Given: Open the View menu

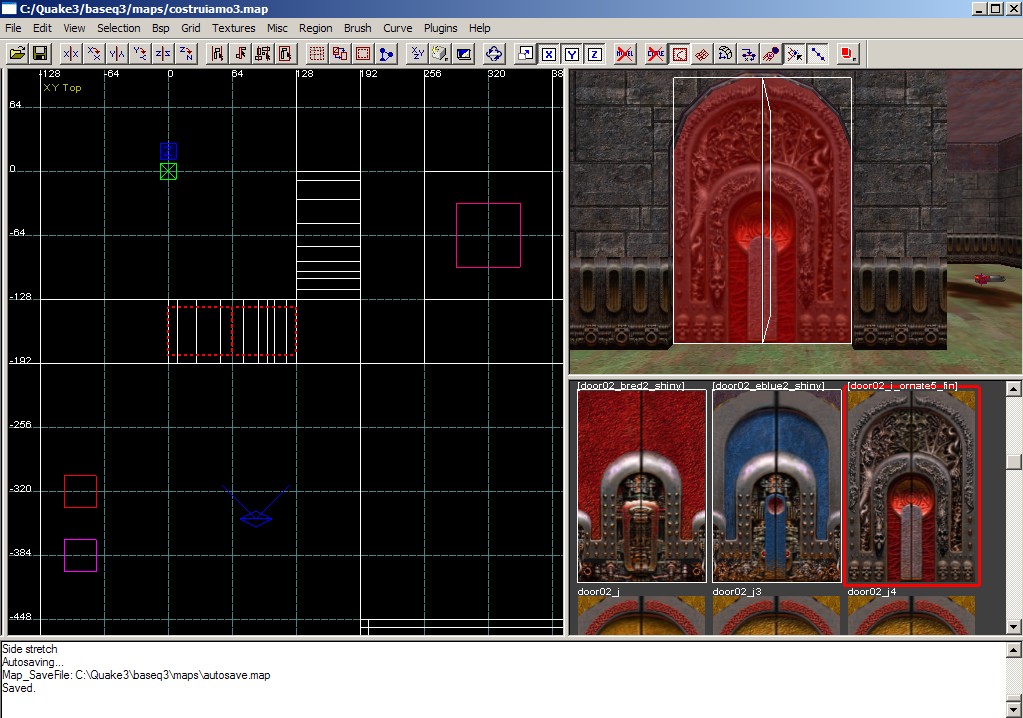Looking at the screenshot, I should pyautogui.click(x=74, y=28).
